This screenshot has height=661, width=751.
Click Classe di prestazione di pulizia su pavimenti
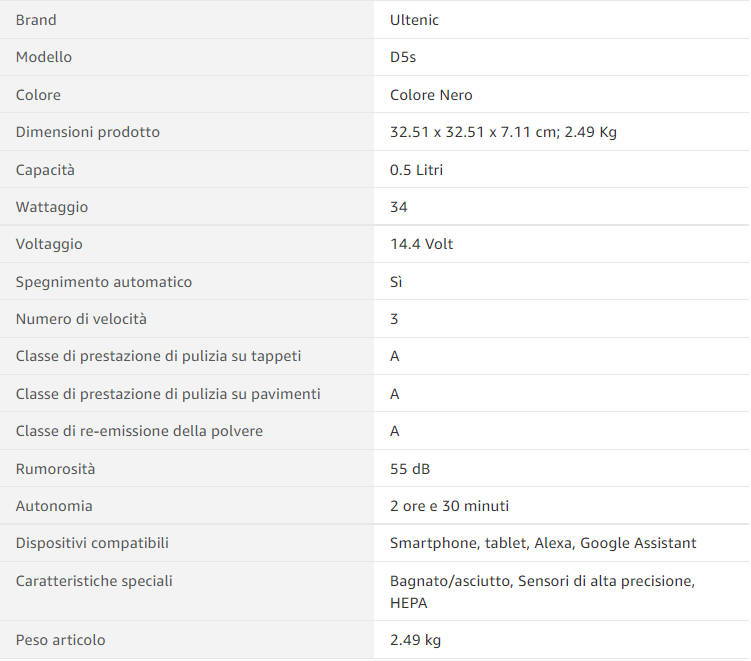[x=168, y=394]
